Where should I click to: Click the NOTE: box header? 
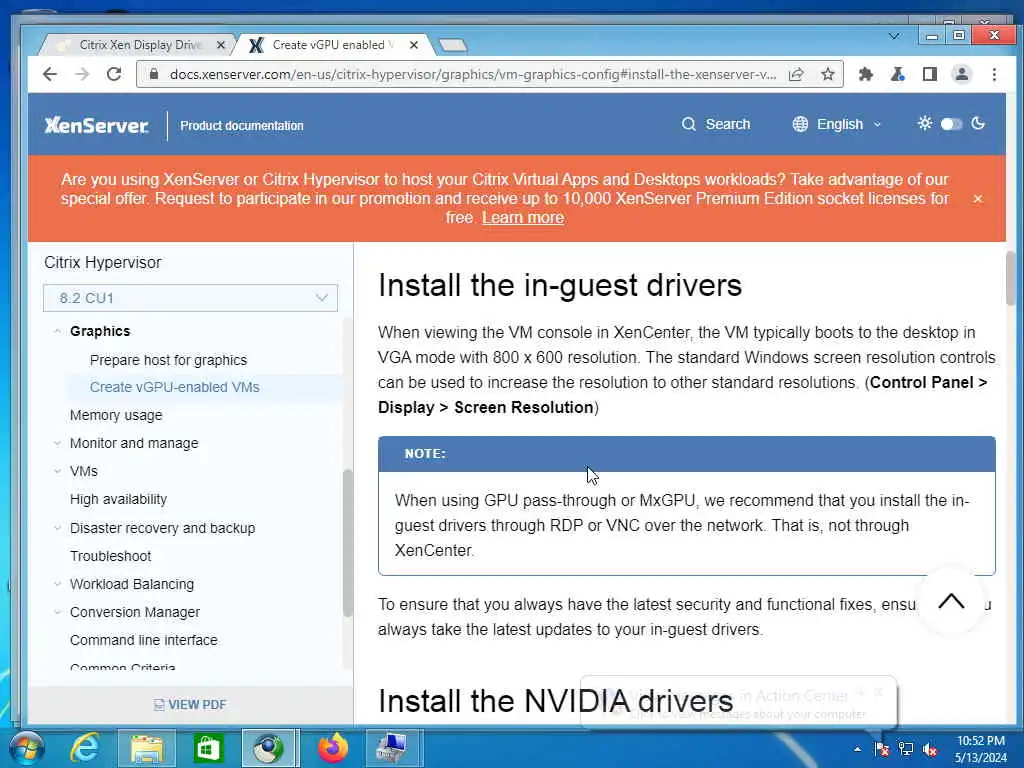686,454
